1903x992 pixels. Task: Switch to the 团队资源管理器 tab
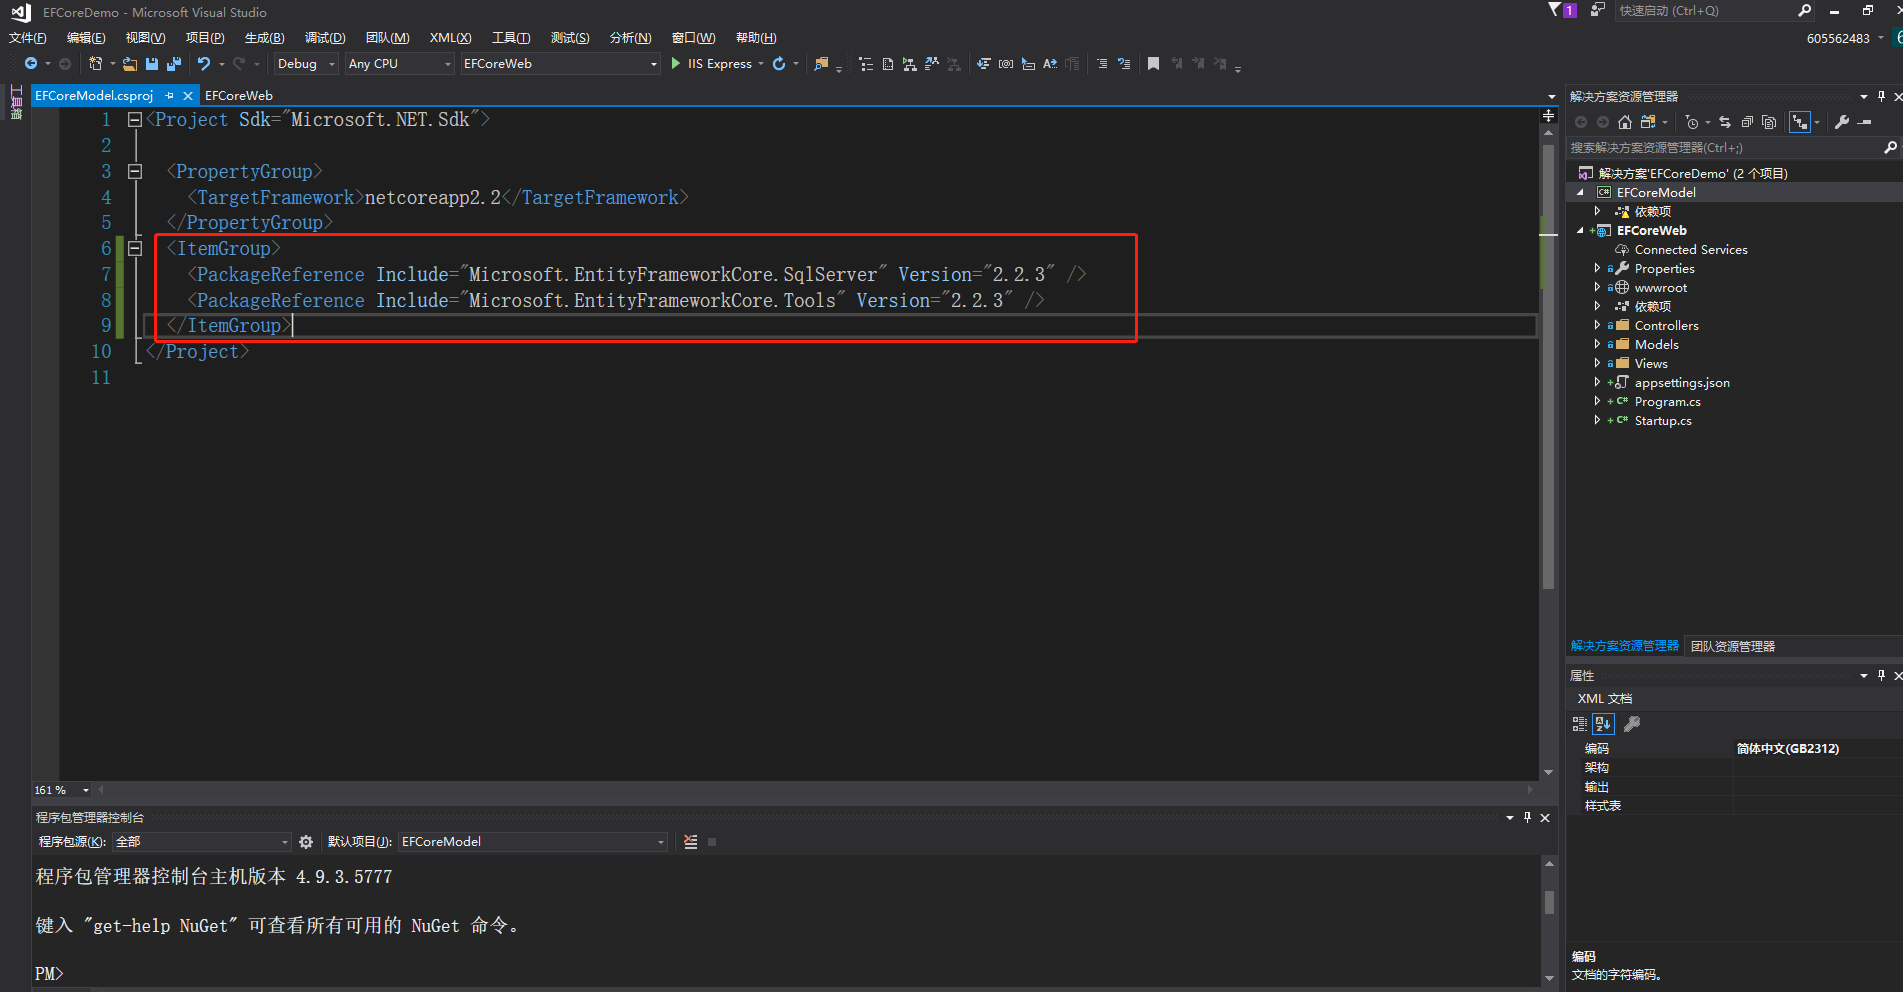[1733, 646]
